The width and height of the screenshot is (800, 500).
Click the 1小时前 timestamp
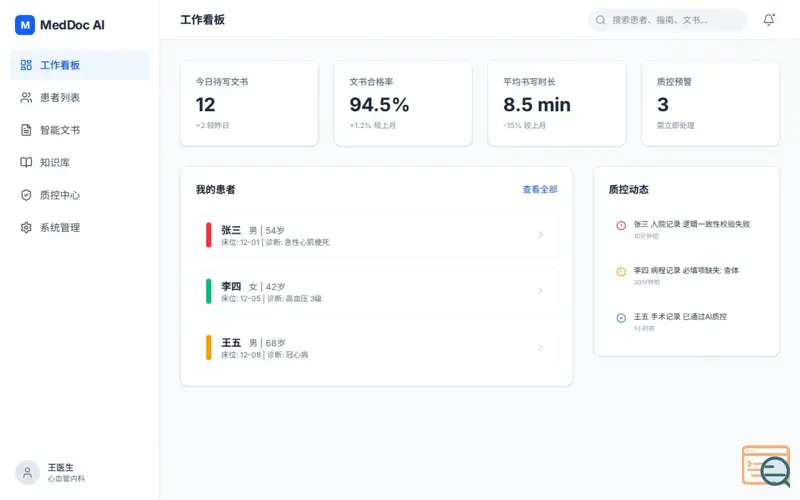[x=644, y=329]
